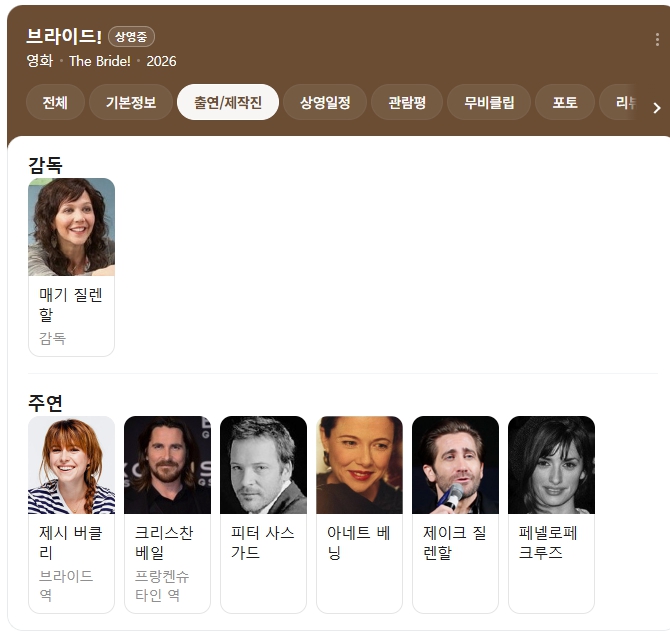670x638 pixels.
Task: Go to the 상영일정 tab
Action: click(x=325, y=102)
